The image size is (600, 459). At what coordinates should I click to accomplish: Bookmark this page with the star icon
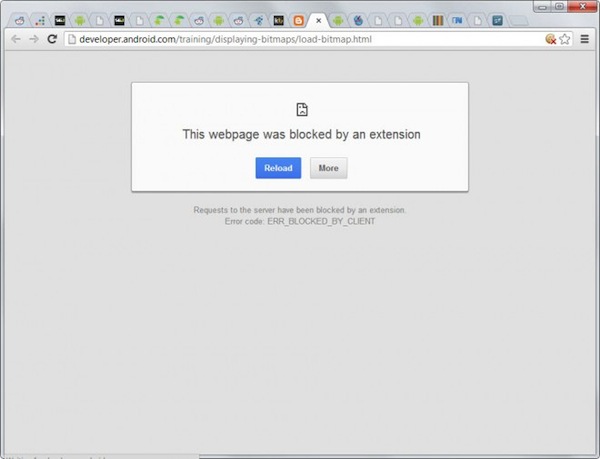565,39
